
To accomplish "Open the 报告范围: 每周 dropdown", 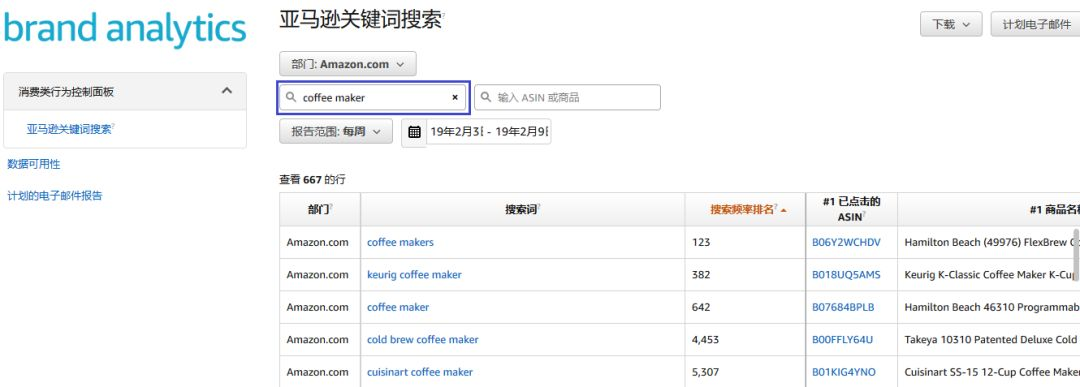I will click(335, 132).
